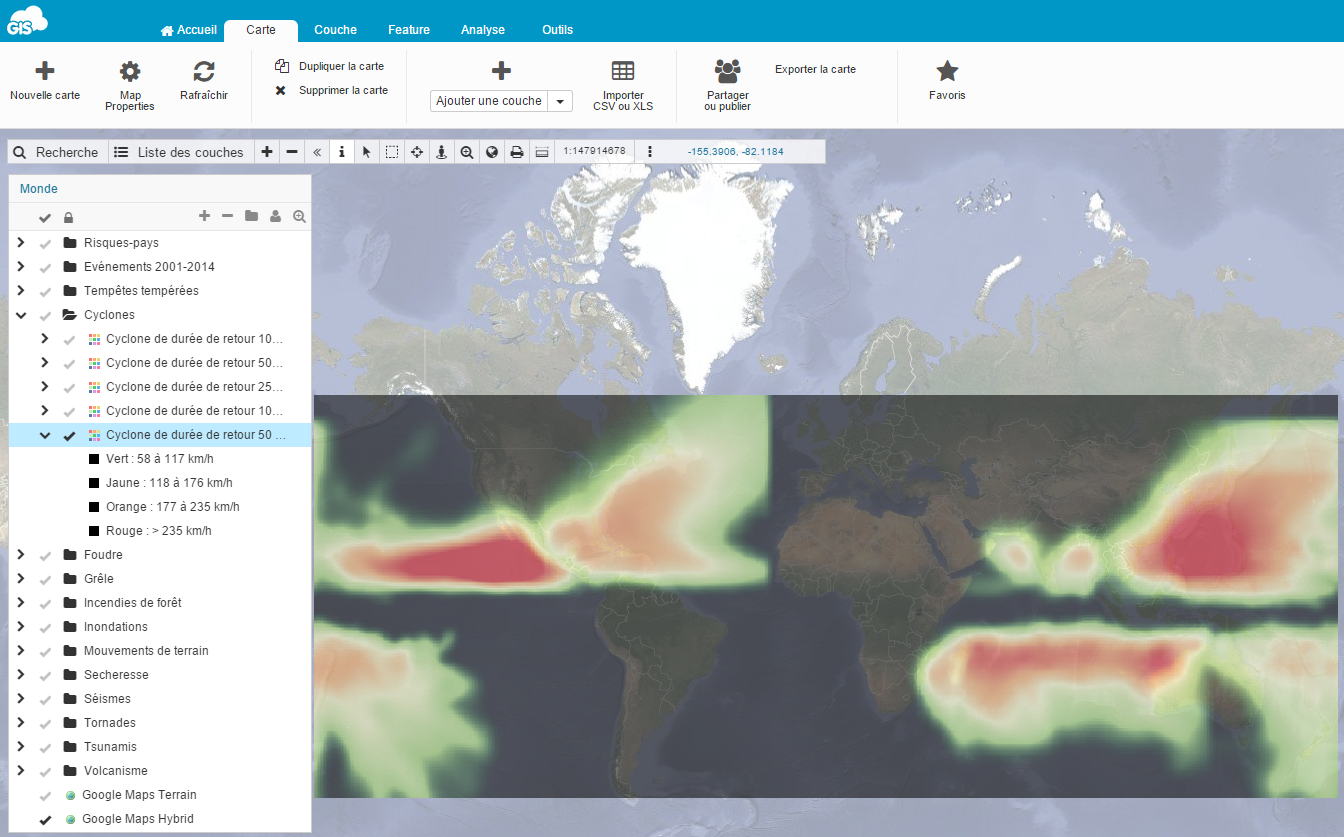The image size is (1344, 837).
Task: Click the Importer CSV ou XLS icon
Action: (623, 71)
